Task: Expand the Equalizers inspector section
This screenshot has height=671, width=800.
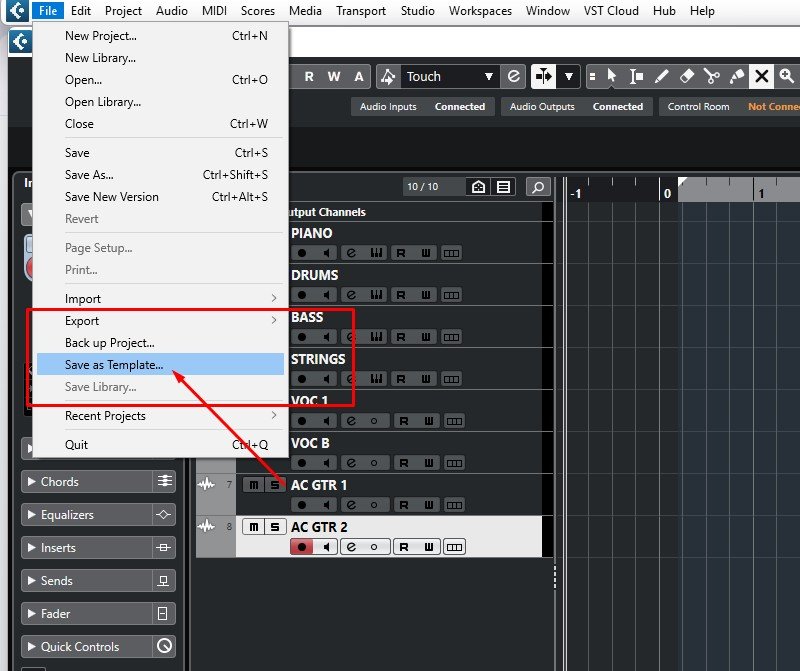Action: tap(32, 514)
